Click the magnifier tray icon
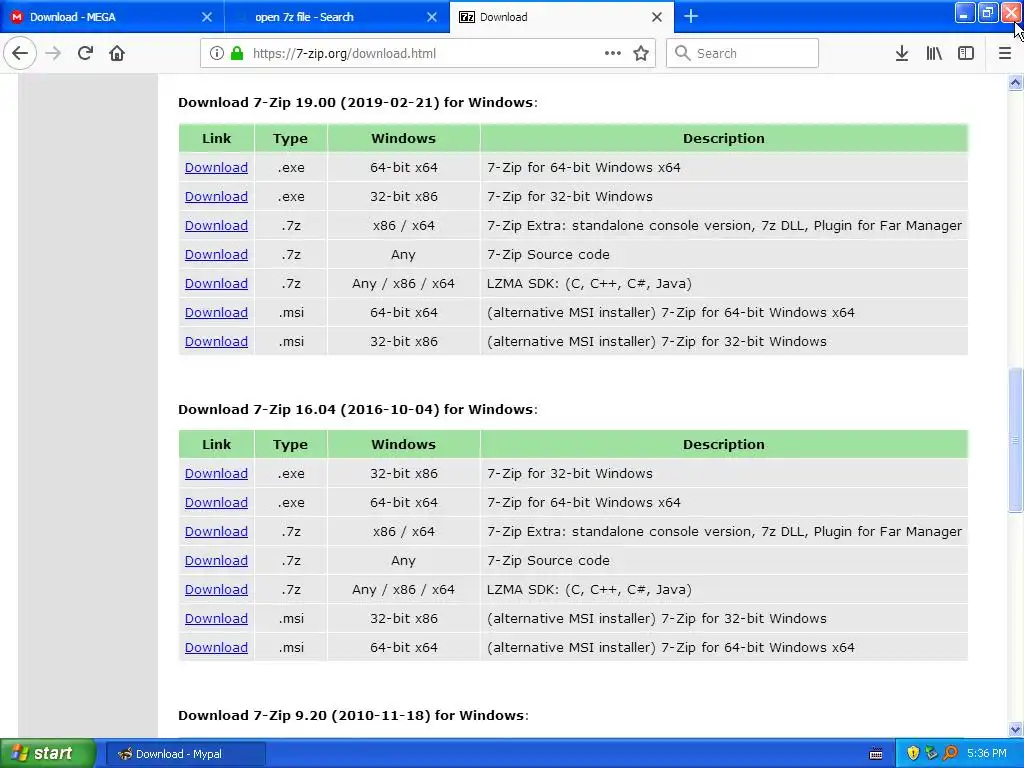Image resolution: width=1024 pixels, height=768 pixels. [950, 754]
